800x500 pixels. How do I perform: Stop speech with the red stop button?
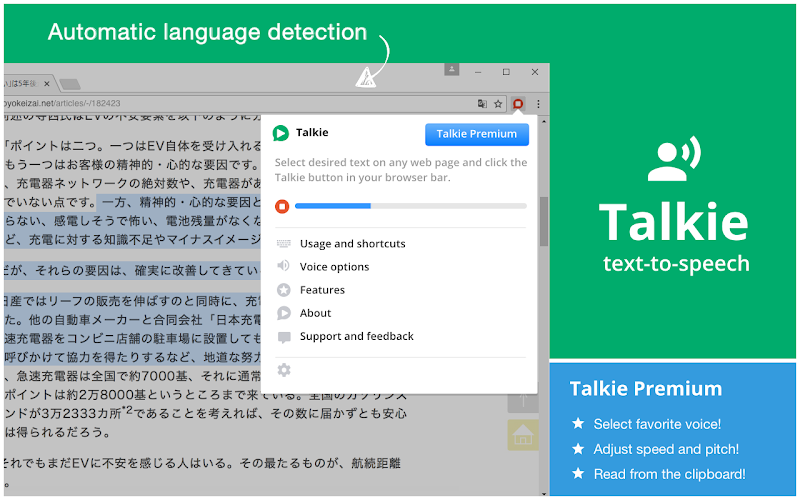[282, 206]
